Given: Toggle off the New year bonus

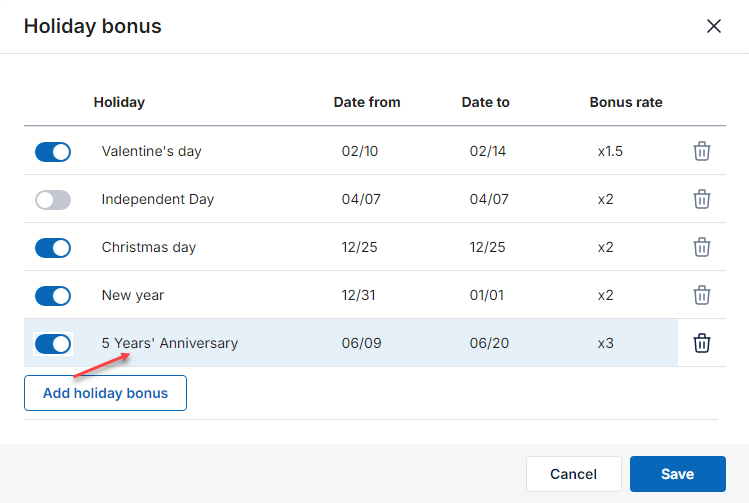Looking at the screenshot, I should (x=53, y=296).
